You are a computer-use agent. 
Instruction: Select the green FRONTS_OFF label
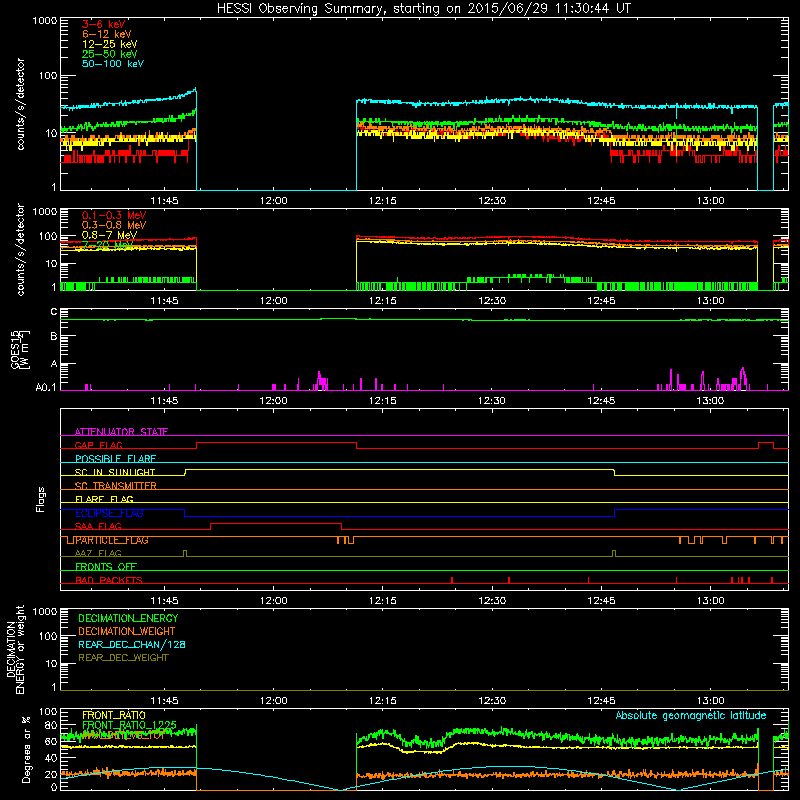click(106, 567)
